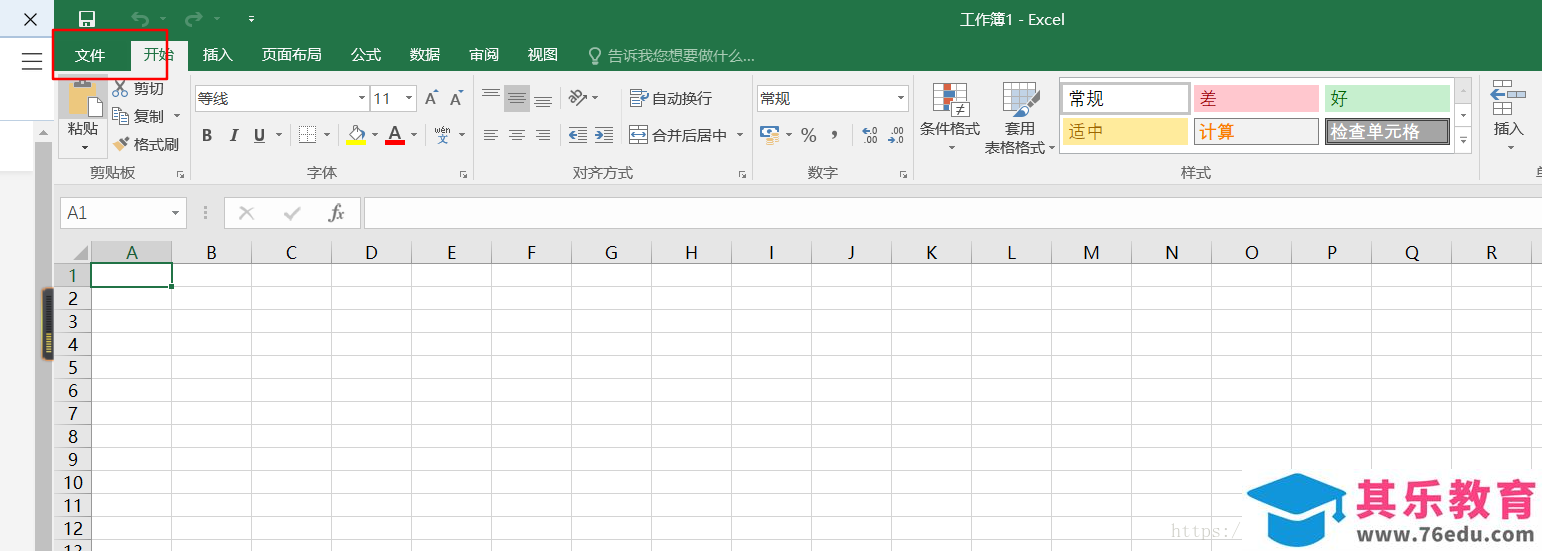Expand the 粘贴 dropdown arrow

pos(84,147)
